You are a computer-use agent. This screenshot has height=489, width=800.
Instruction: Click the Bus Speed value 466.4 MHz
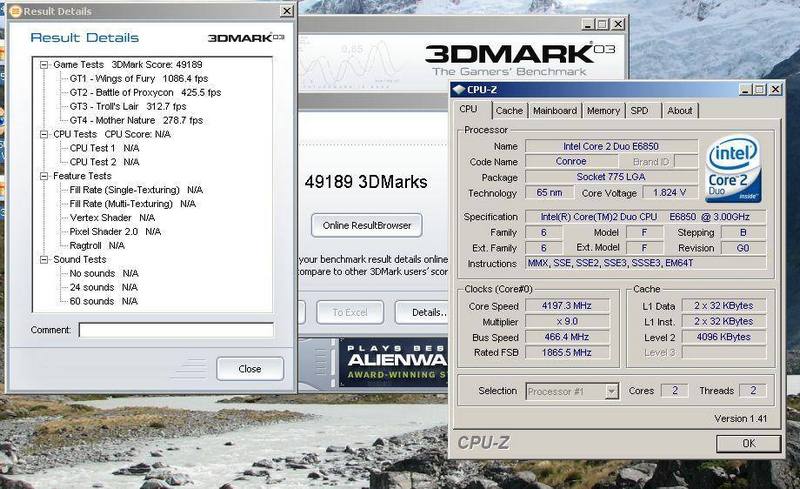coord(567,337)
